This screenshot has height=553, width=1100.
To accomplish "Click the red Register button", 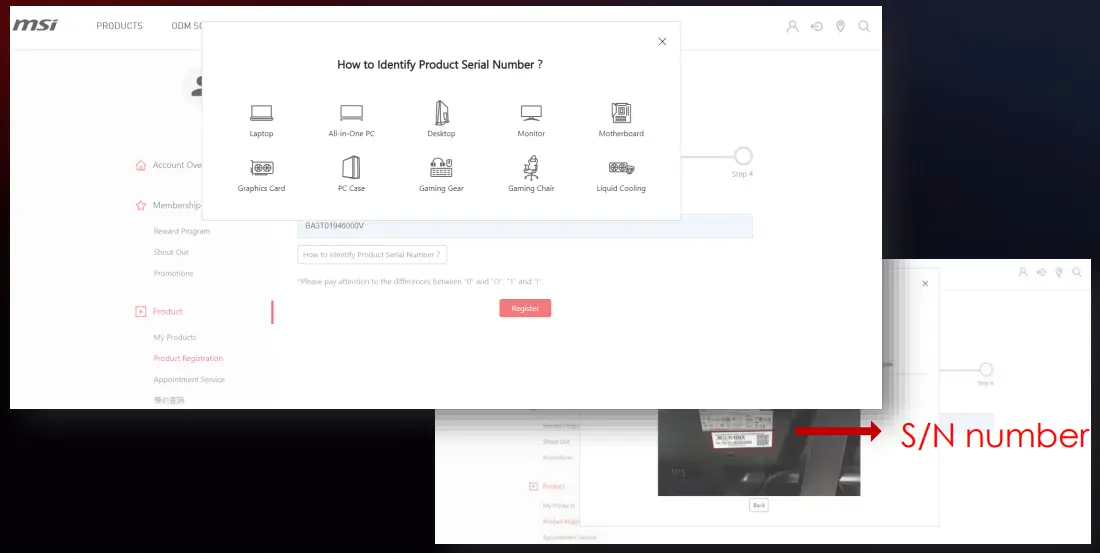I will point(525,308).
